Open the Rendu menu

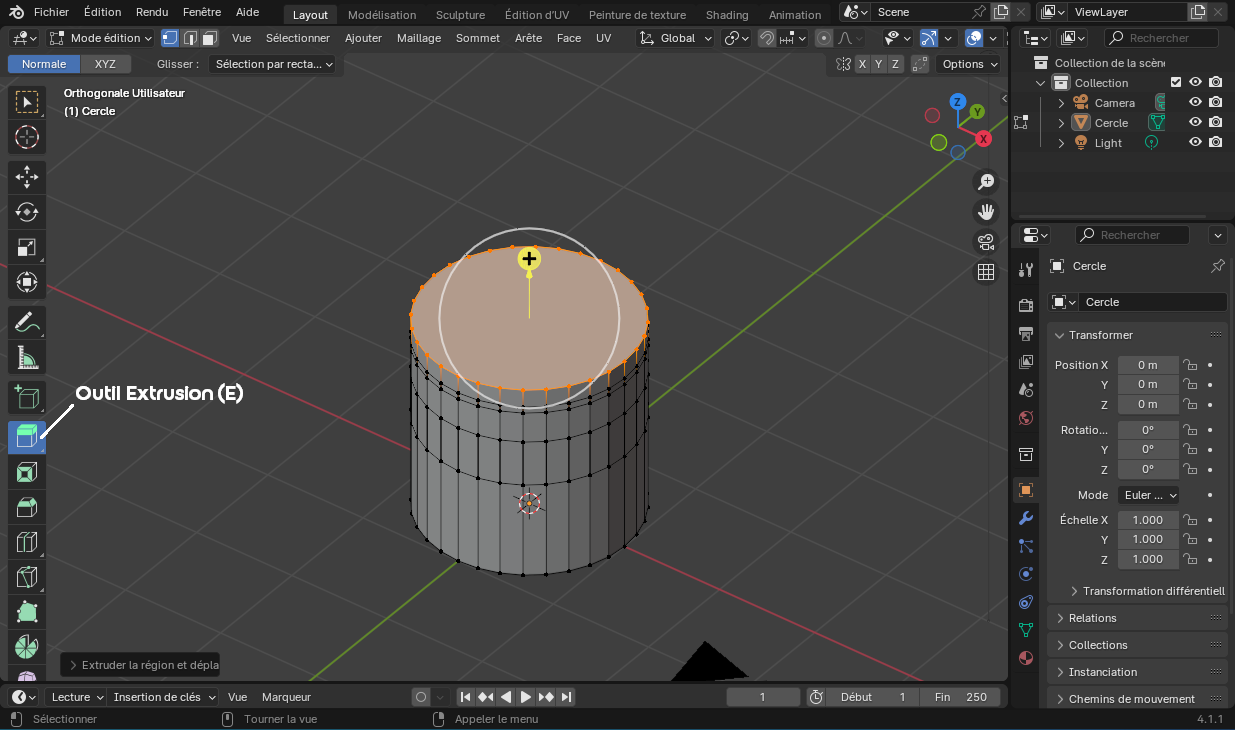tap(152, 13)
